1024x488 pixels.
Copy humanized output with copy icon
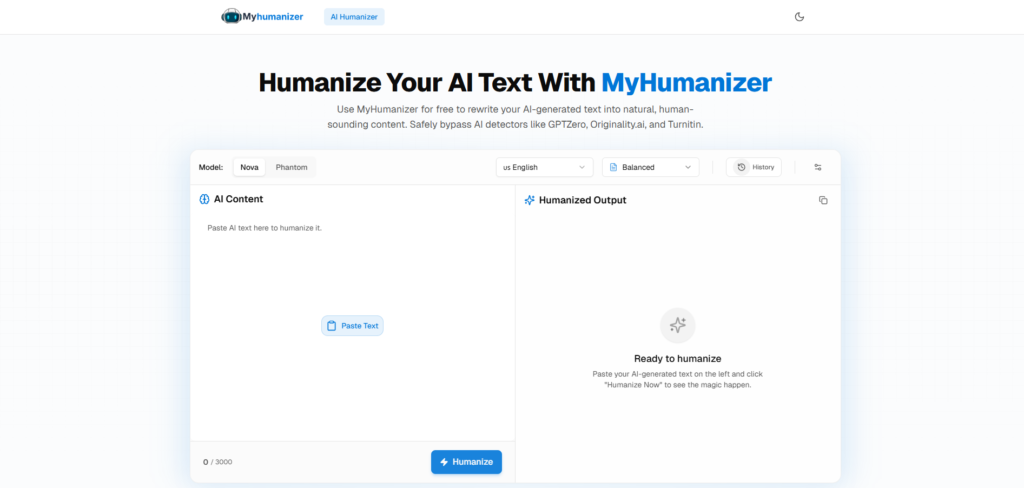[823, 200]
